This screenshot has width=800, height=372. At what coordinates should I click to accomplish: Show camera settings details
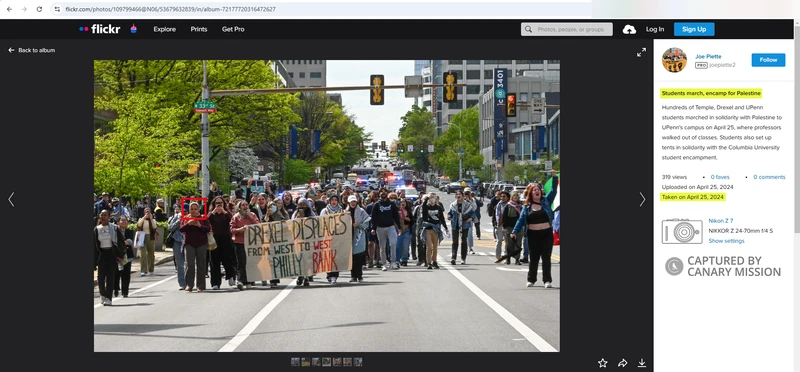726,241
